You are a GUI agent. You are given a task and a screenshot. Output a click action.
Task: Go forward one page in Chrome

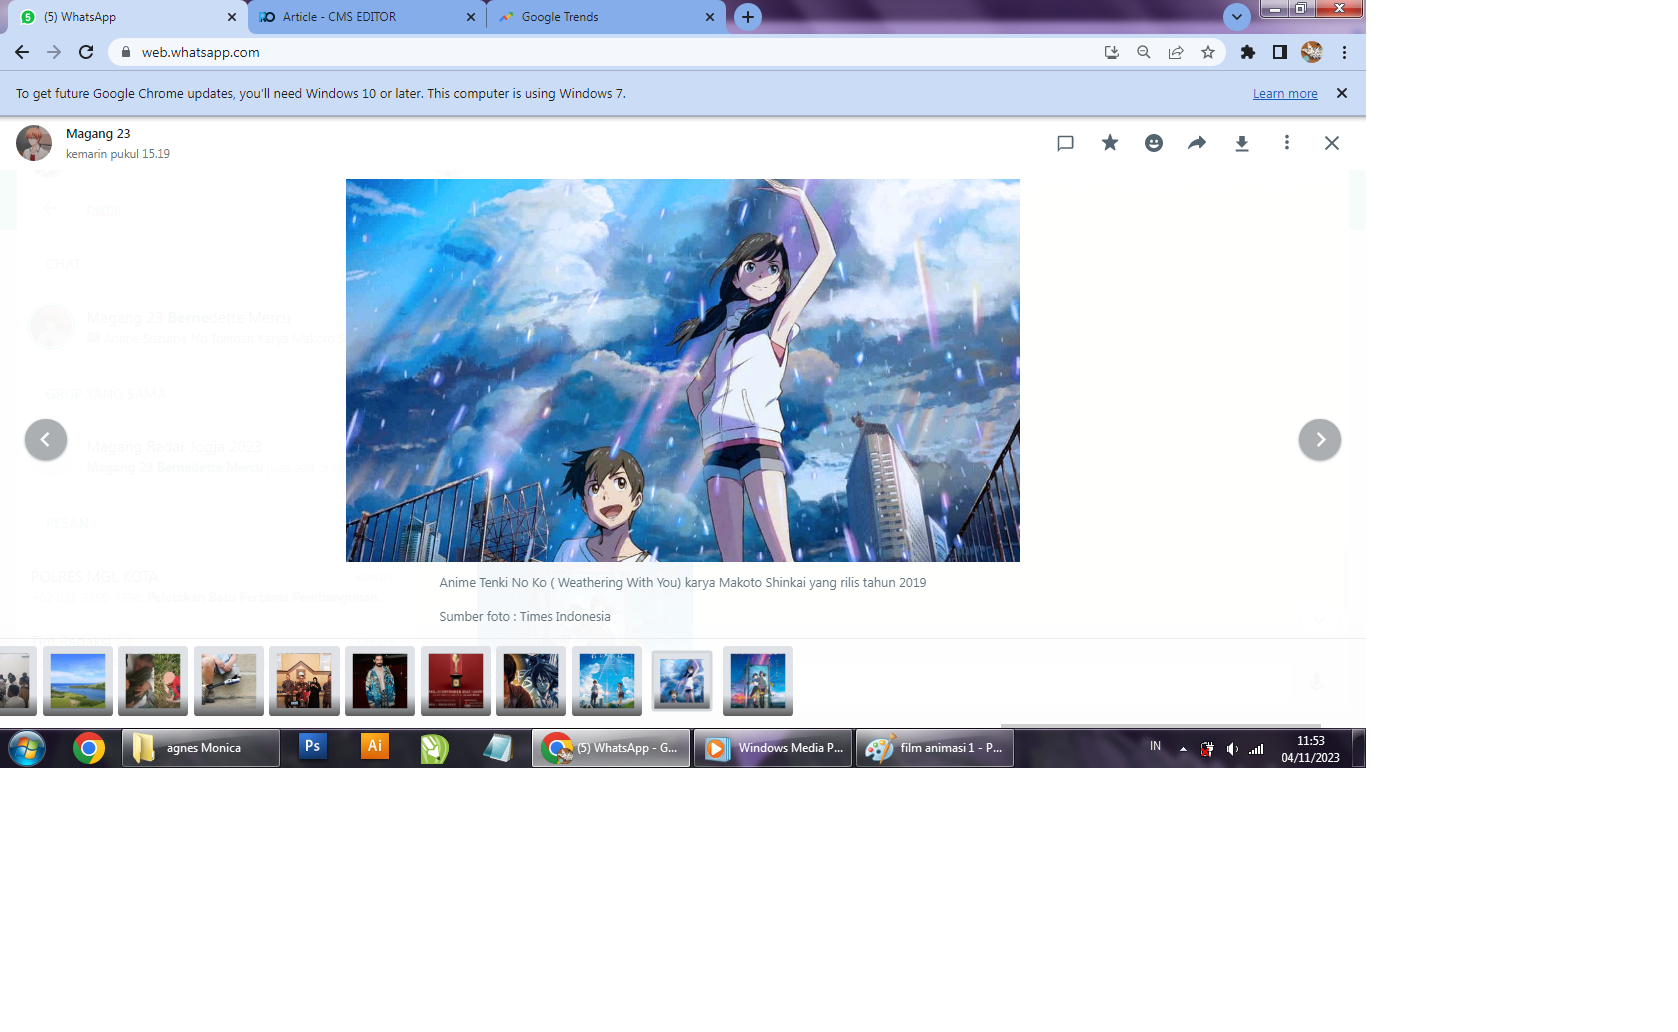tap(54, 52)
